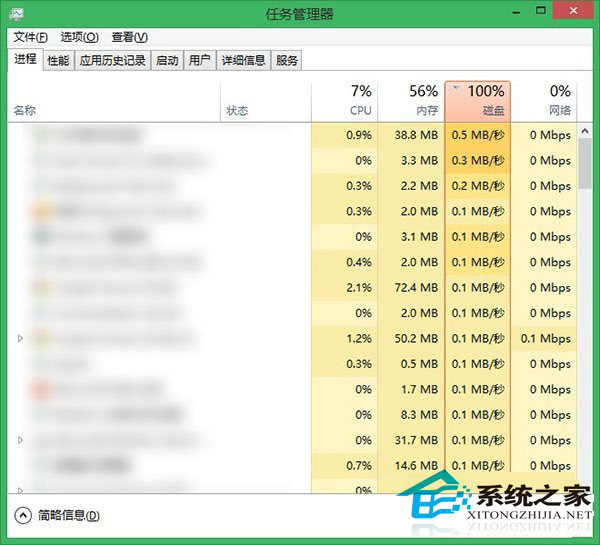The image size is (600, 545).
Task: Open the 应用历史记录 tab
Action: (x=112, y=60)
